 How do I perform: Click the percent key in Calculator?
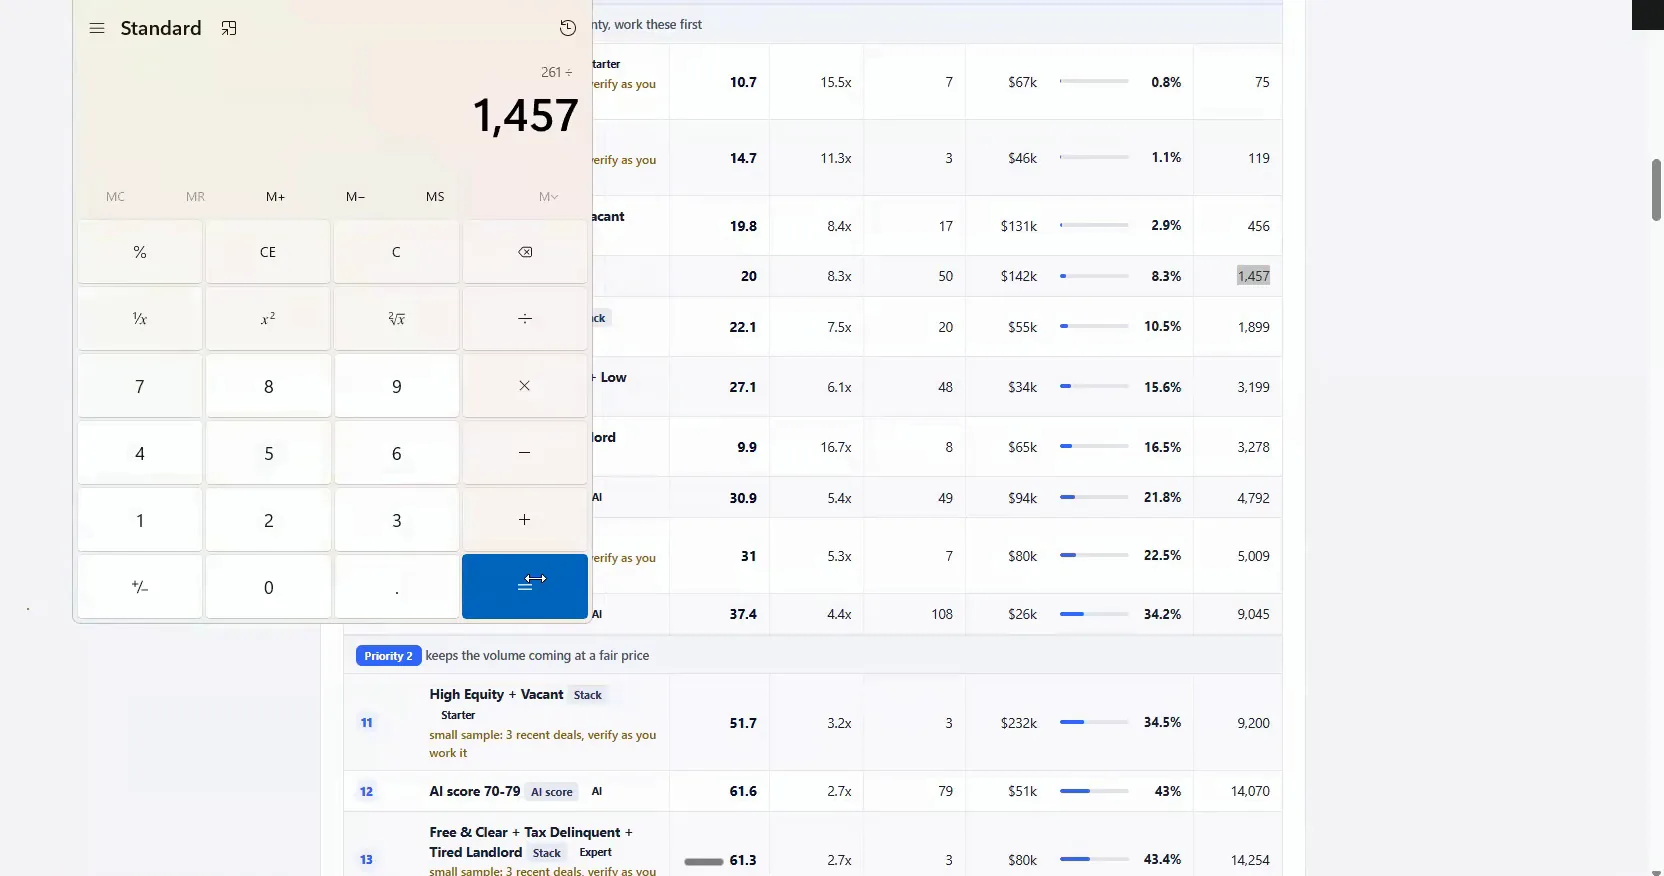pyautogui.click(x=140, y=252)
